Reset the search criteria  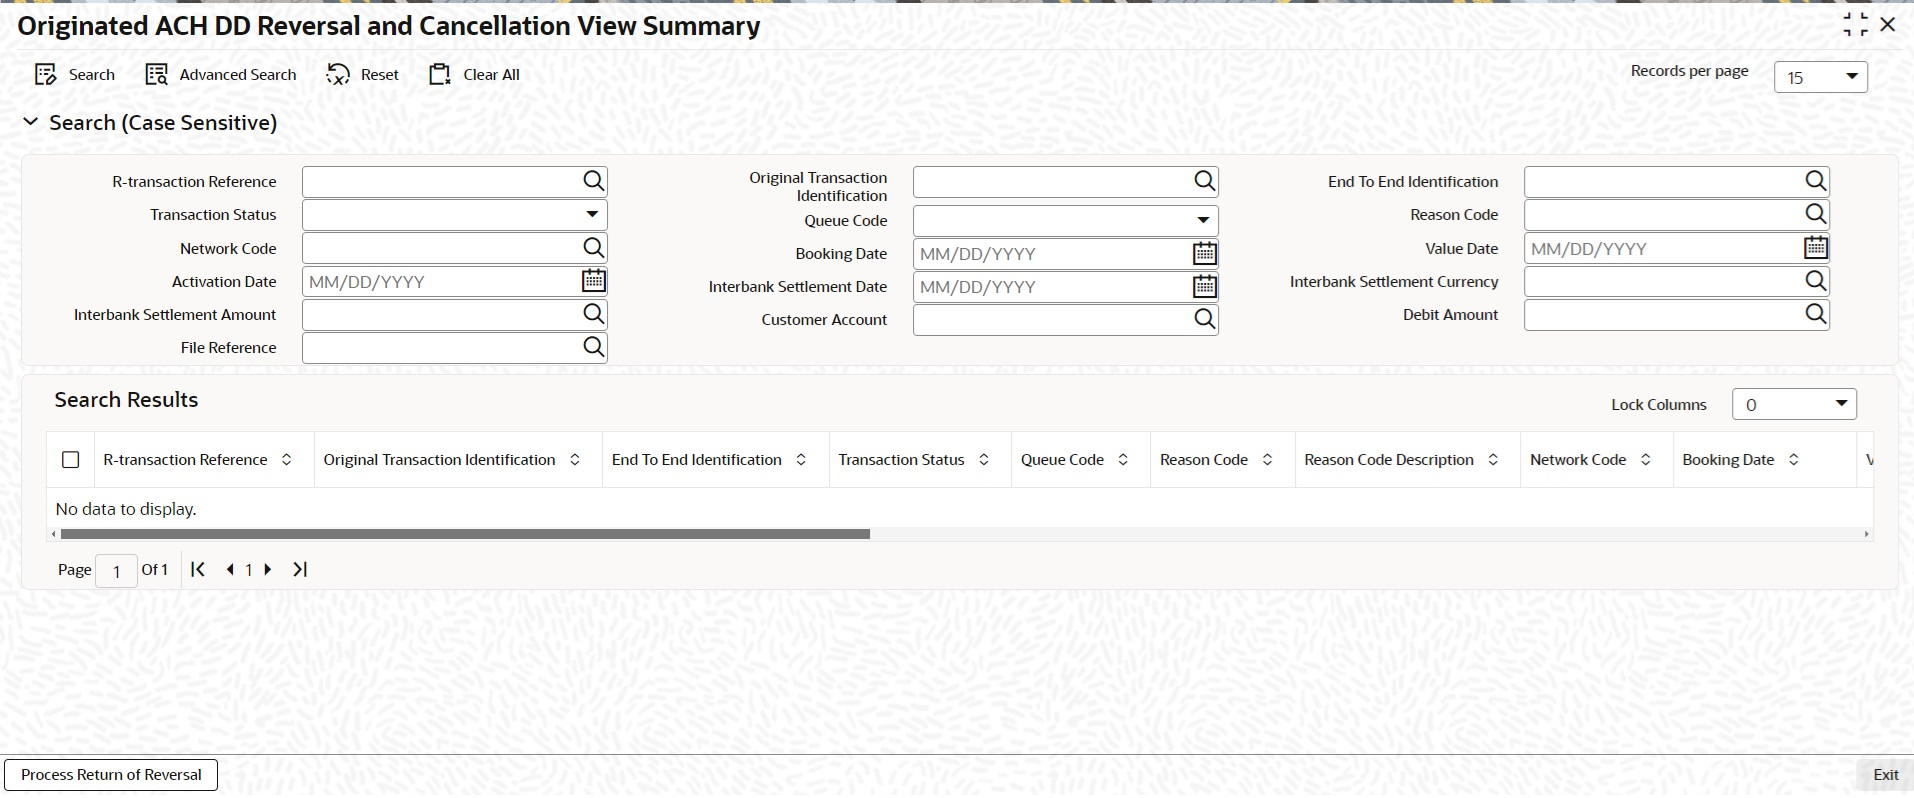(363, 74)
